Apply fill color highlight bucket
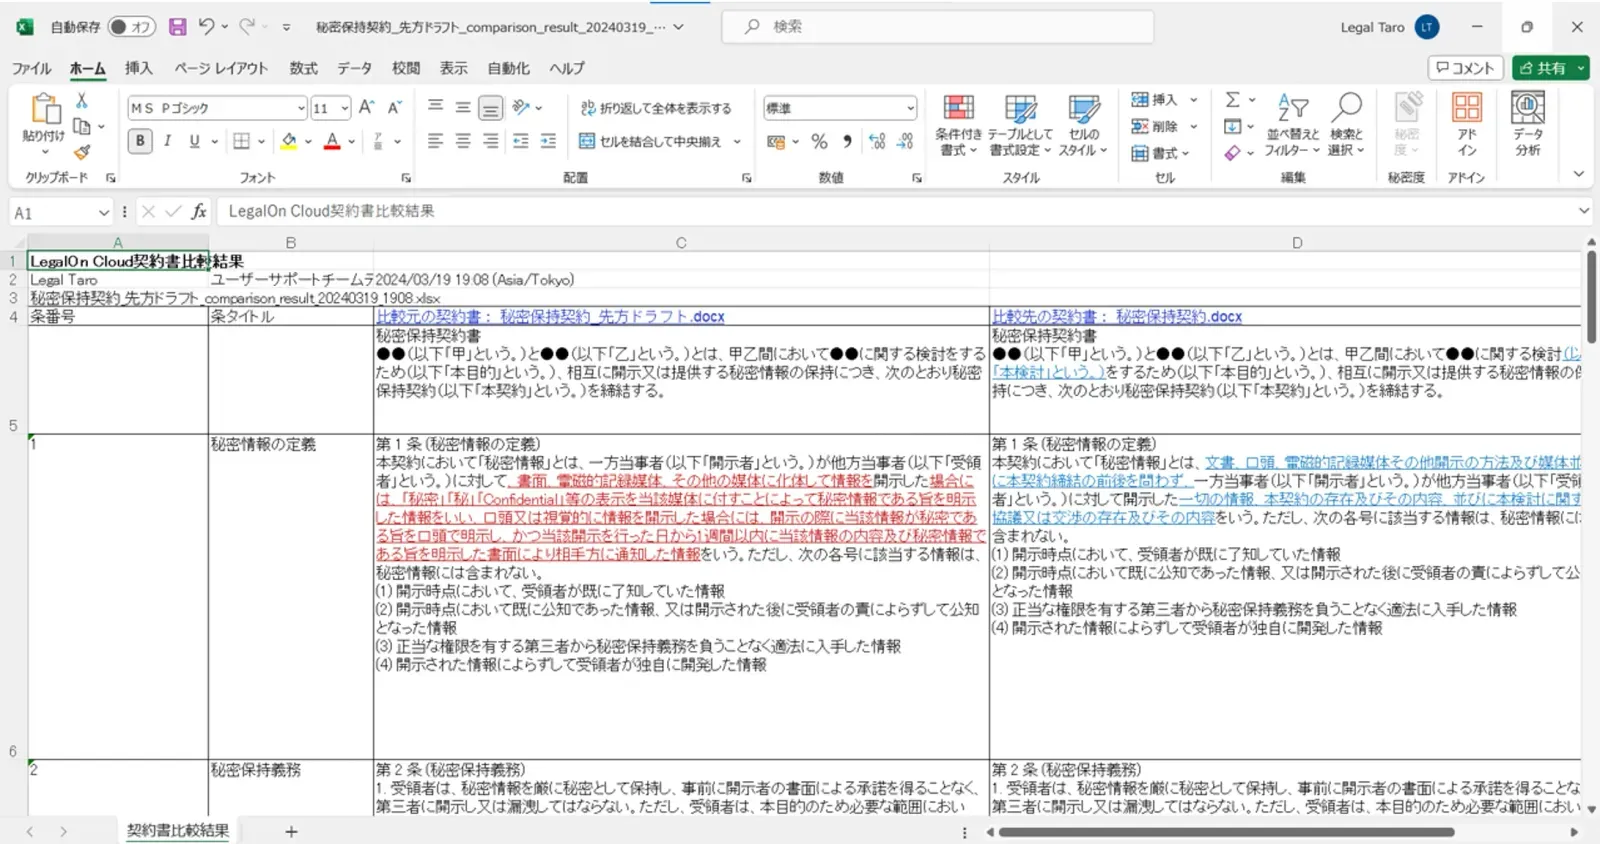This screenshot has height=844, width=1600. point(288,142)
